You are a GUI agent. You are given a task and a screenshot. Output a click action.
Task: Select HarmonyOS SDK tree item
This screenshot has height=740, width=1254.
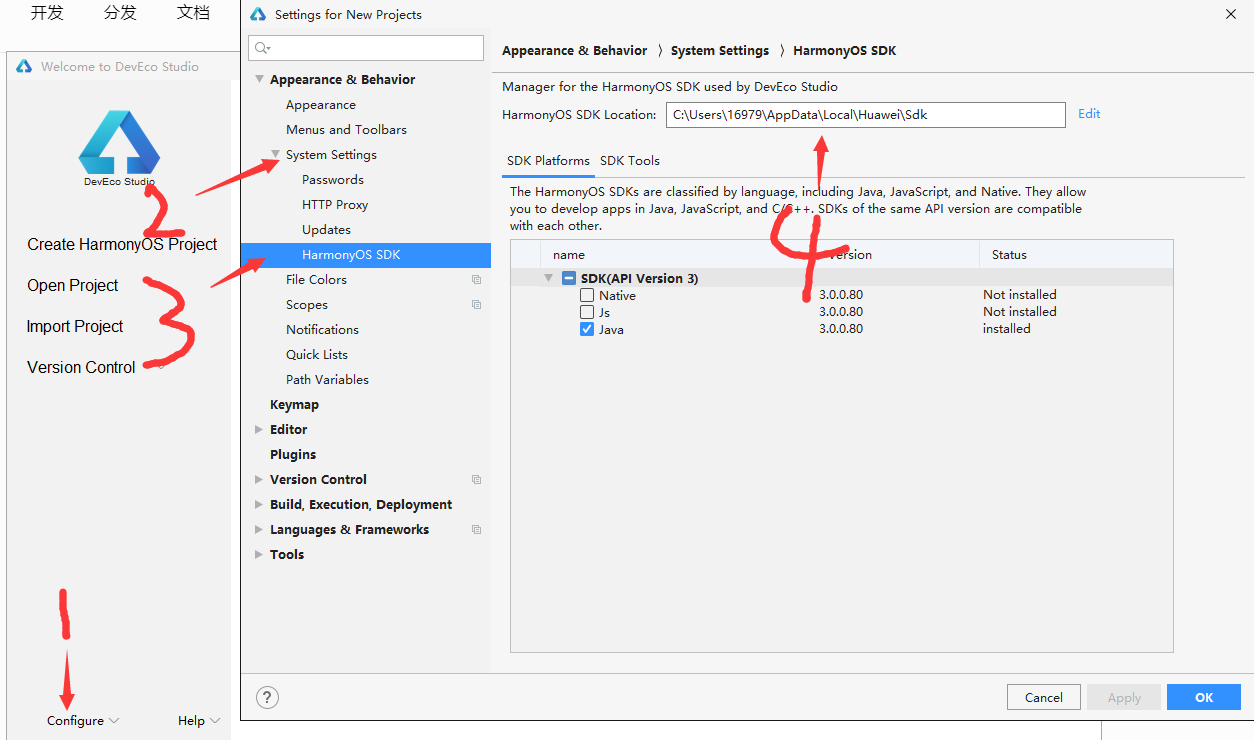366,255
